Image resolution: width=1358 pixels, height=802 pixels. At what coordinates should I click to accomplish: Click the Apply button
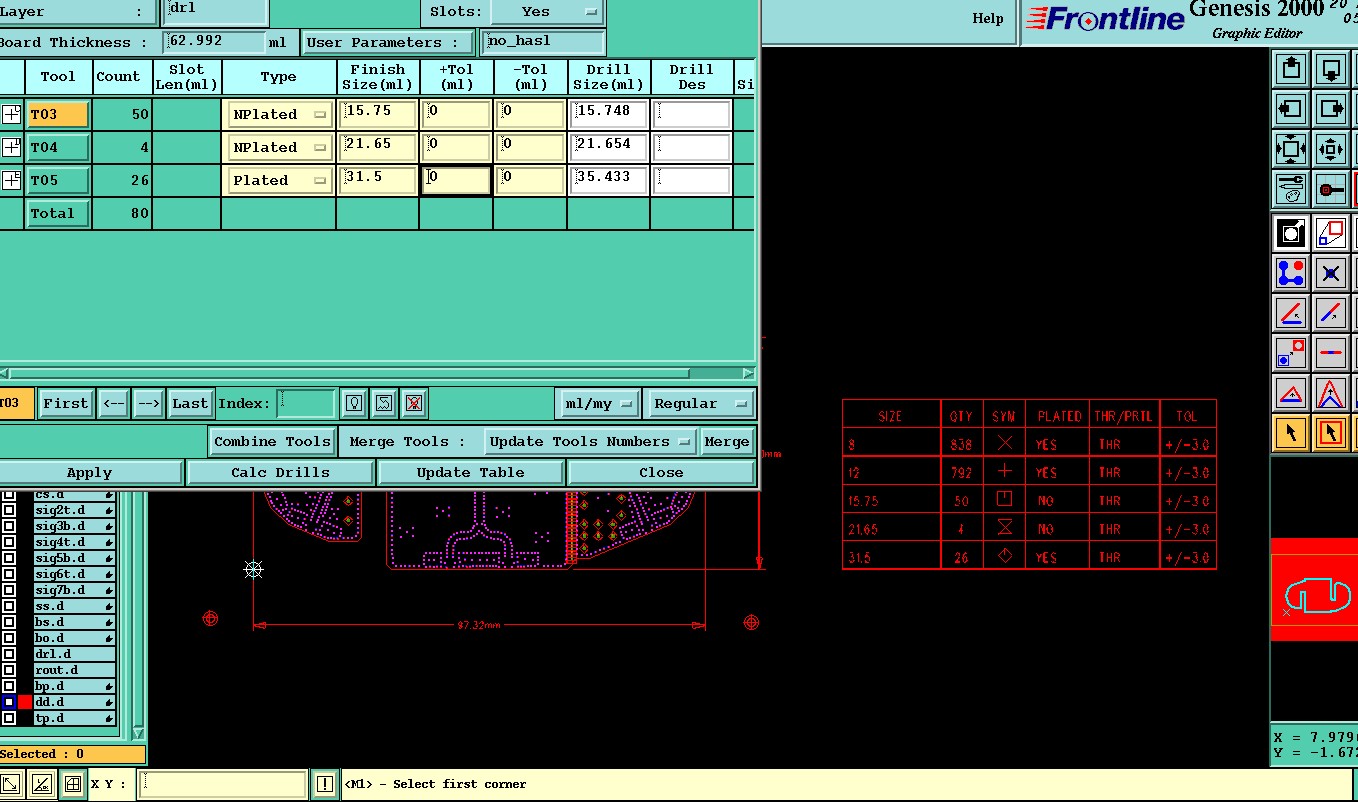point(90,472)
